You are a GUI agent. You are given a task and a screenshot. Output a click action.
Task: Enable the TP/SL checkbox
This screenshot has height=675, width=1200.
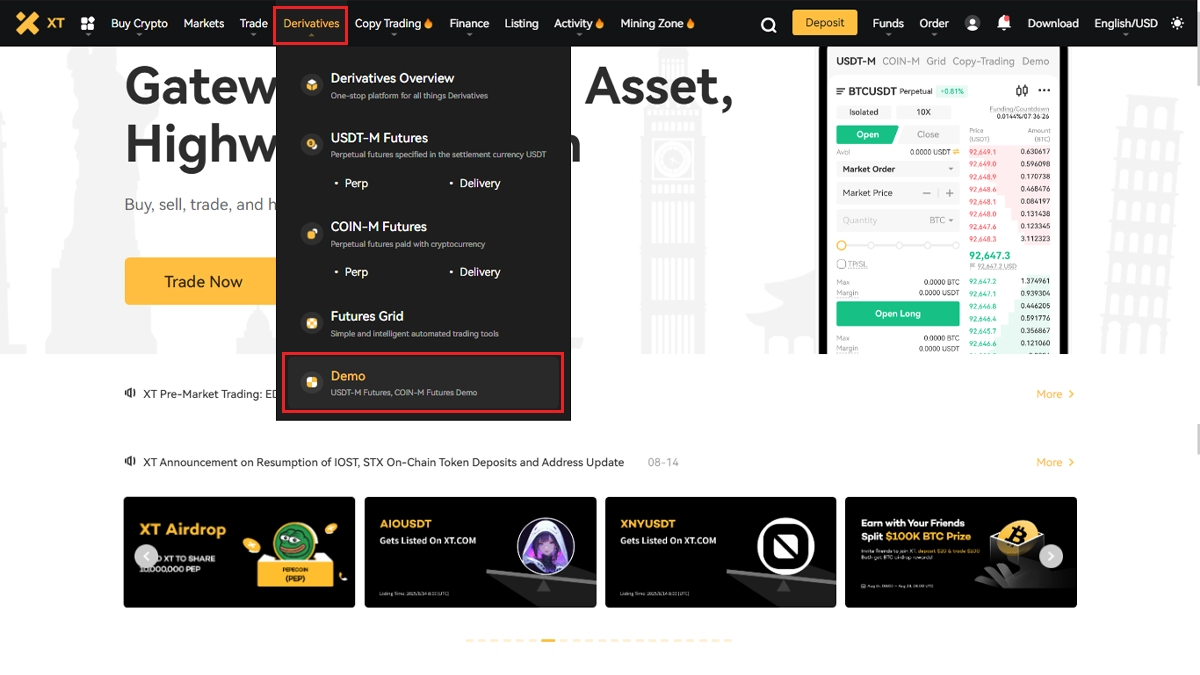[841, 264]
